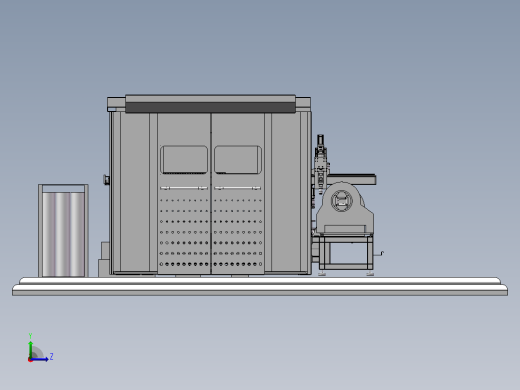Select the left door window on the enclosure

tap(184, 160)
